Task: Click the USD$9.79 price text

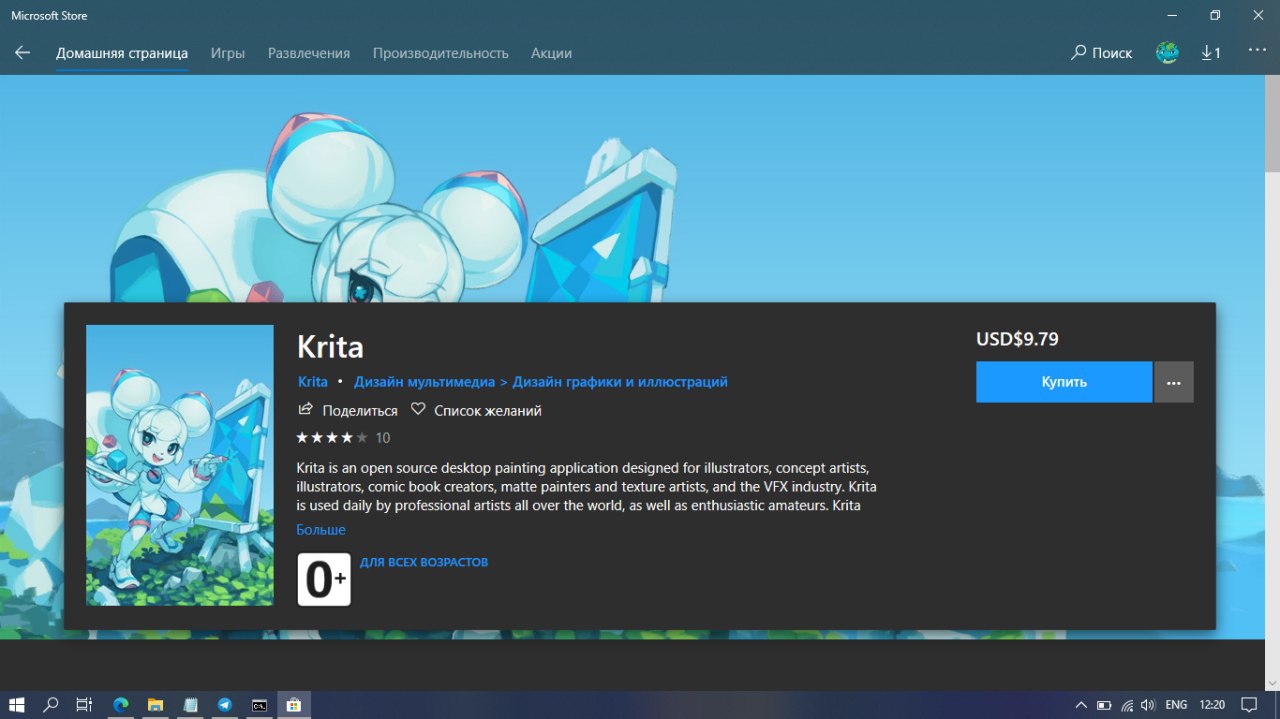Action: coord(1017,339)
